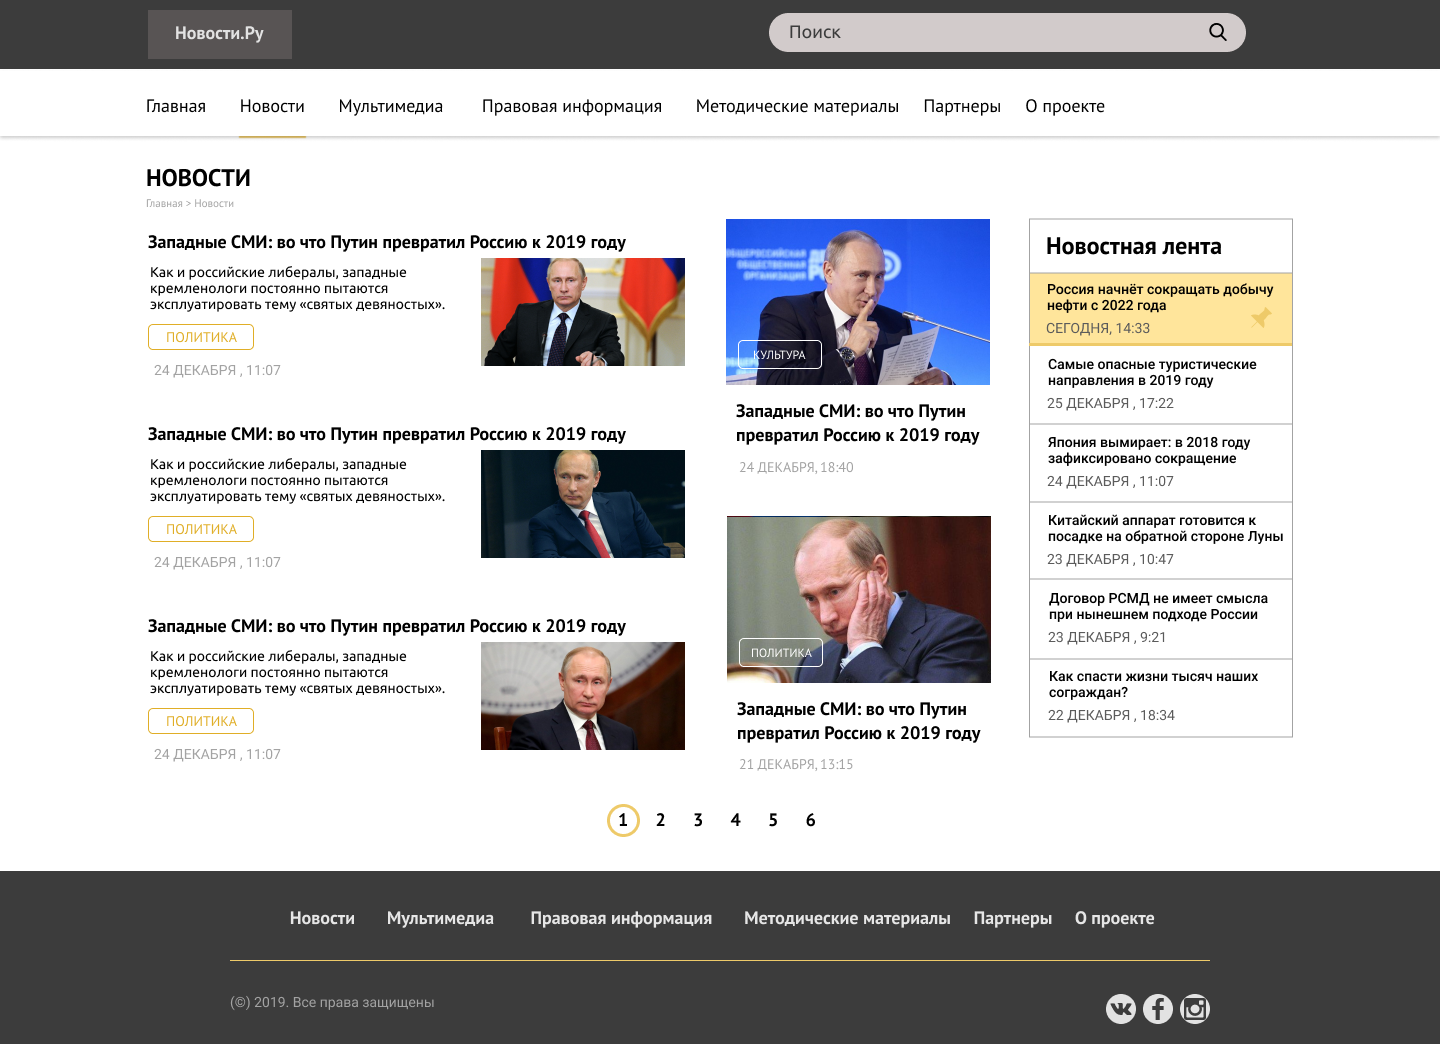
Task: Open Партнеры in the top navigation
Action: [962, 106]
